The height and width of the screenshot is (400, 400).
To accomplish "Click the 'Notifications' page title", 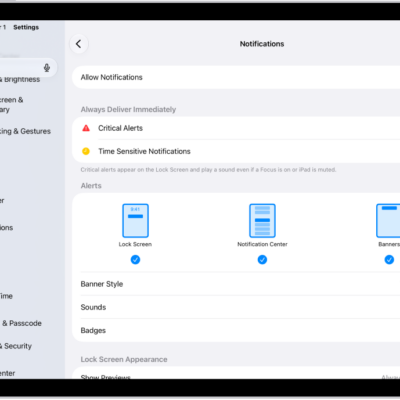I will 262,44.
